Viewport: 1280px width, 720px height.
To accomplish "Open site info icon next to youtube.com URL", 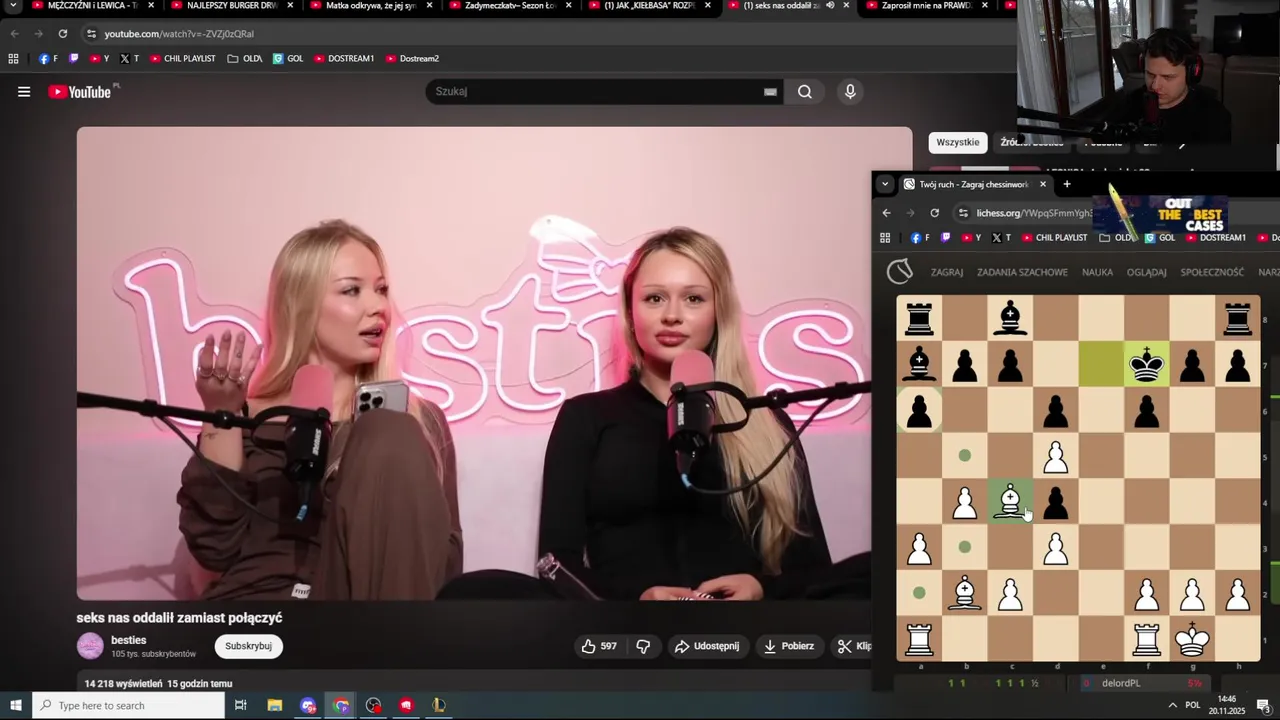I will pyautogui.click(x=91, y=34).
